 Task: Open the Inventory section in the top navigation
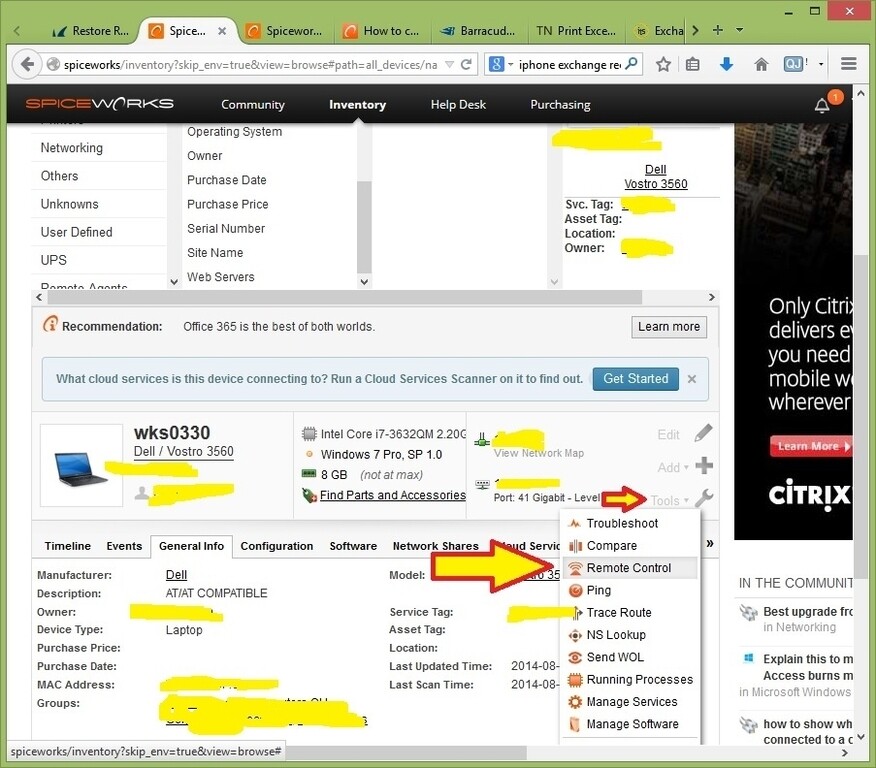(x=357, y=103)
